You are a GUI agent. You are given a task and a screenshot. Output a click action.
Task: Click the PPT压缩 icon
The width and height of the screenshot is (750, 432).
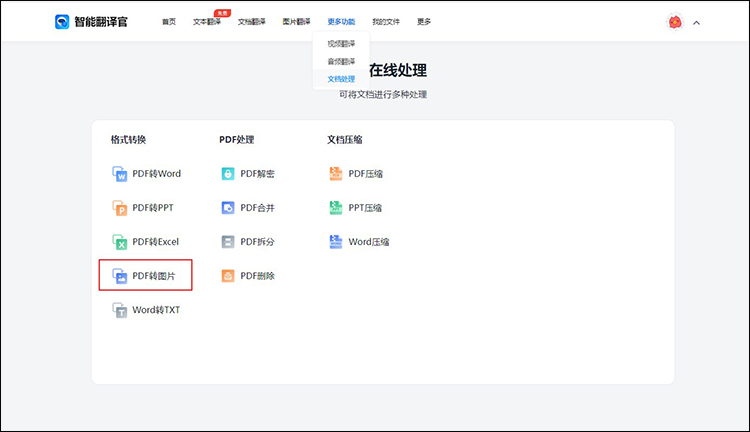pyautogui.click(x=336, y=208)
